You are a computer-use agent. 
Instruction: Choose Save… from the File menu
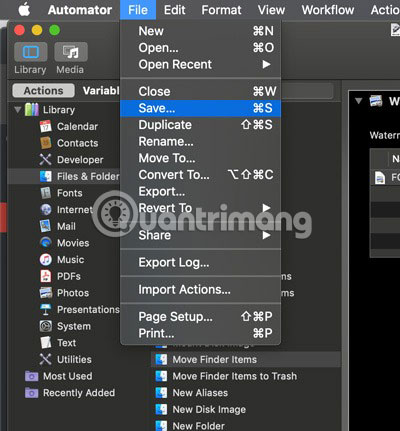(x=200, y=108)
